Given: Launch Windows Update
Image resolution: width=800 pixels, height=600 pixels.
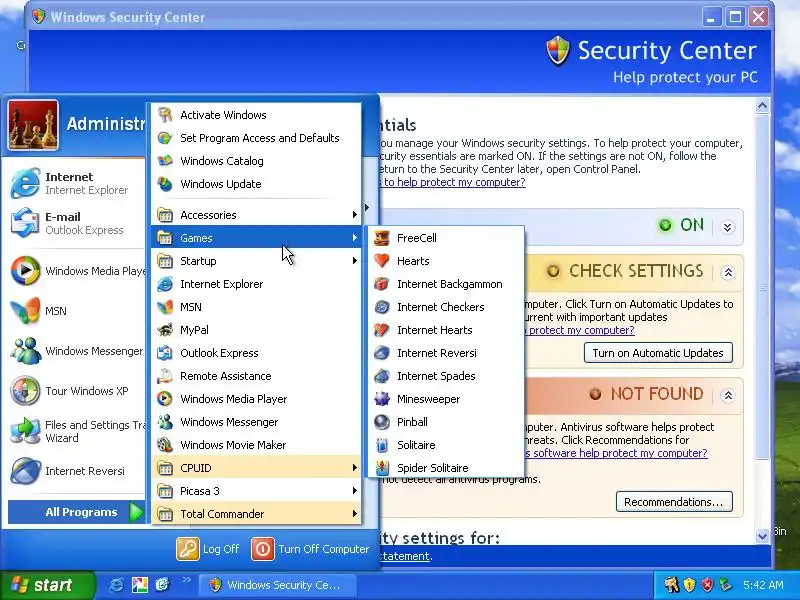Looking at the screenshot, I should point(256,184).
